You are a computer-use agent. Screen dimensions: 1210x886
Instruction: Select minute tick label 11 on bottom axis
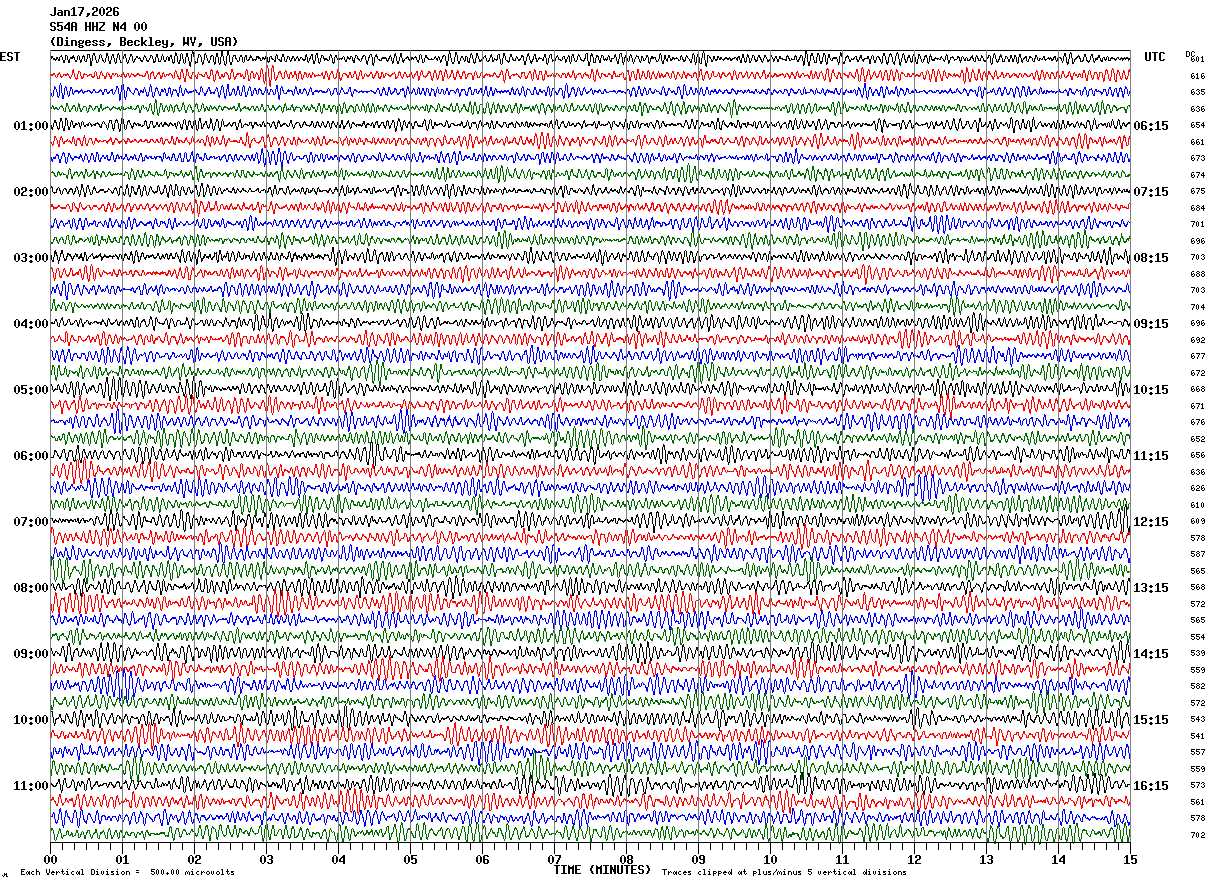(x=842, y=859)
